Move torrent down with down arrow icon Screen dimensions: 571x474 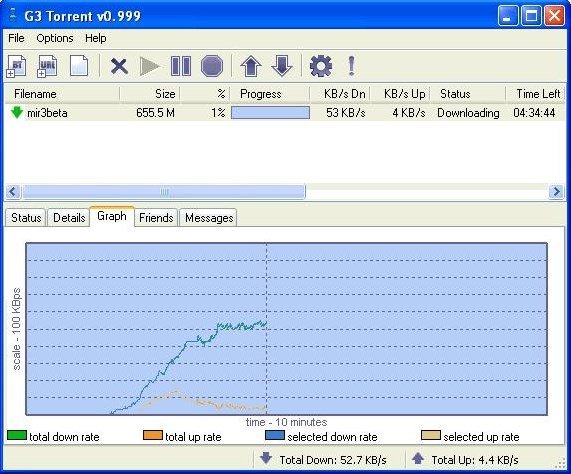pos(282,66)
